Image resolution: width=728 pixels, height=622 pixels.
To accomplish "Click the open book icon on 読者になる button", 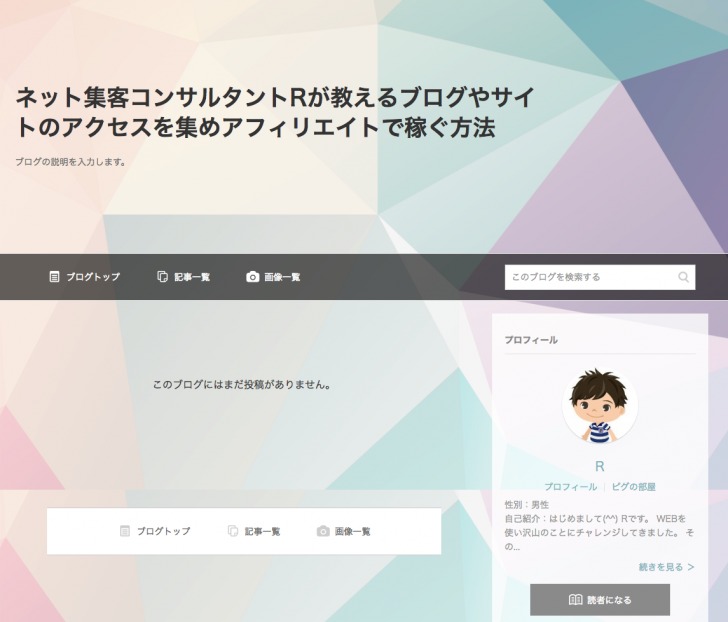I will 575,600.
